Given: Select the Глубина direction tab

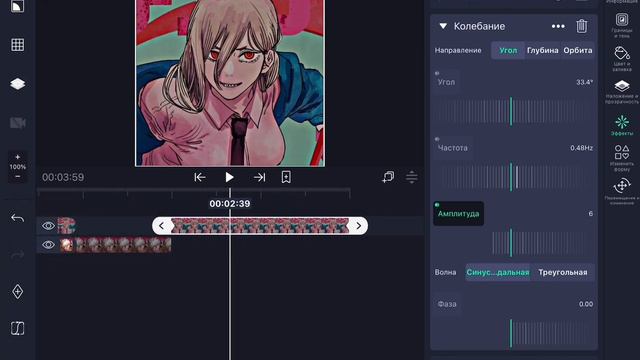Looking at the screenshot, I should pos(542,50).
